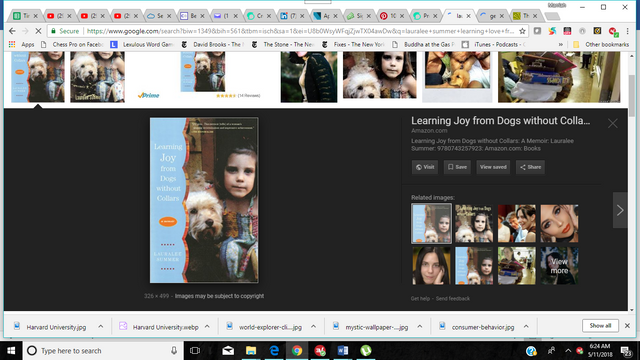Open the Chess Pro on Facebook bookmark
This screenshot has width=640, height=360.
[x=72, y=44]
